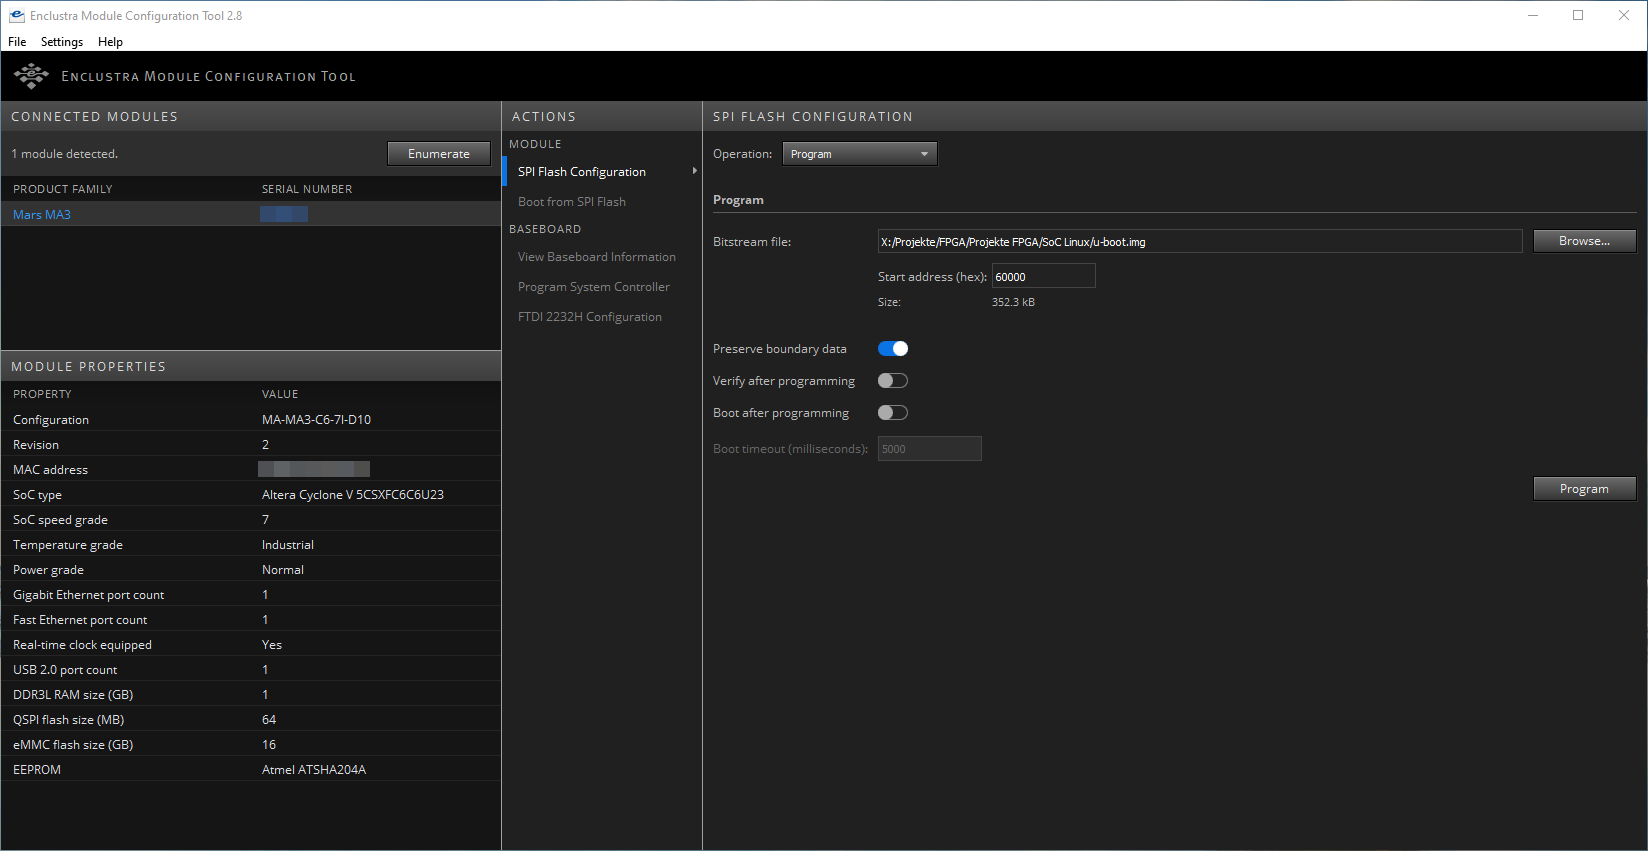Image resolution: width=1648 pixels, height=851 pixels.
Task: Click the QSPI flash size (MB) label
Action: pyautogui.click(x=69, y=720)
